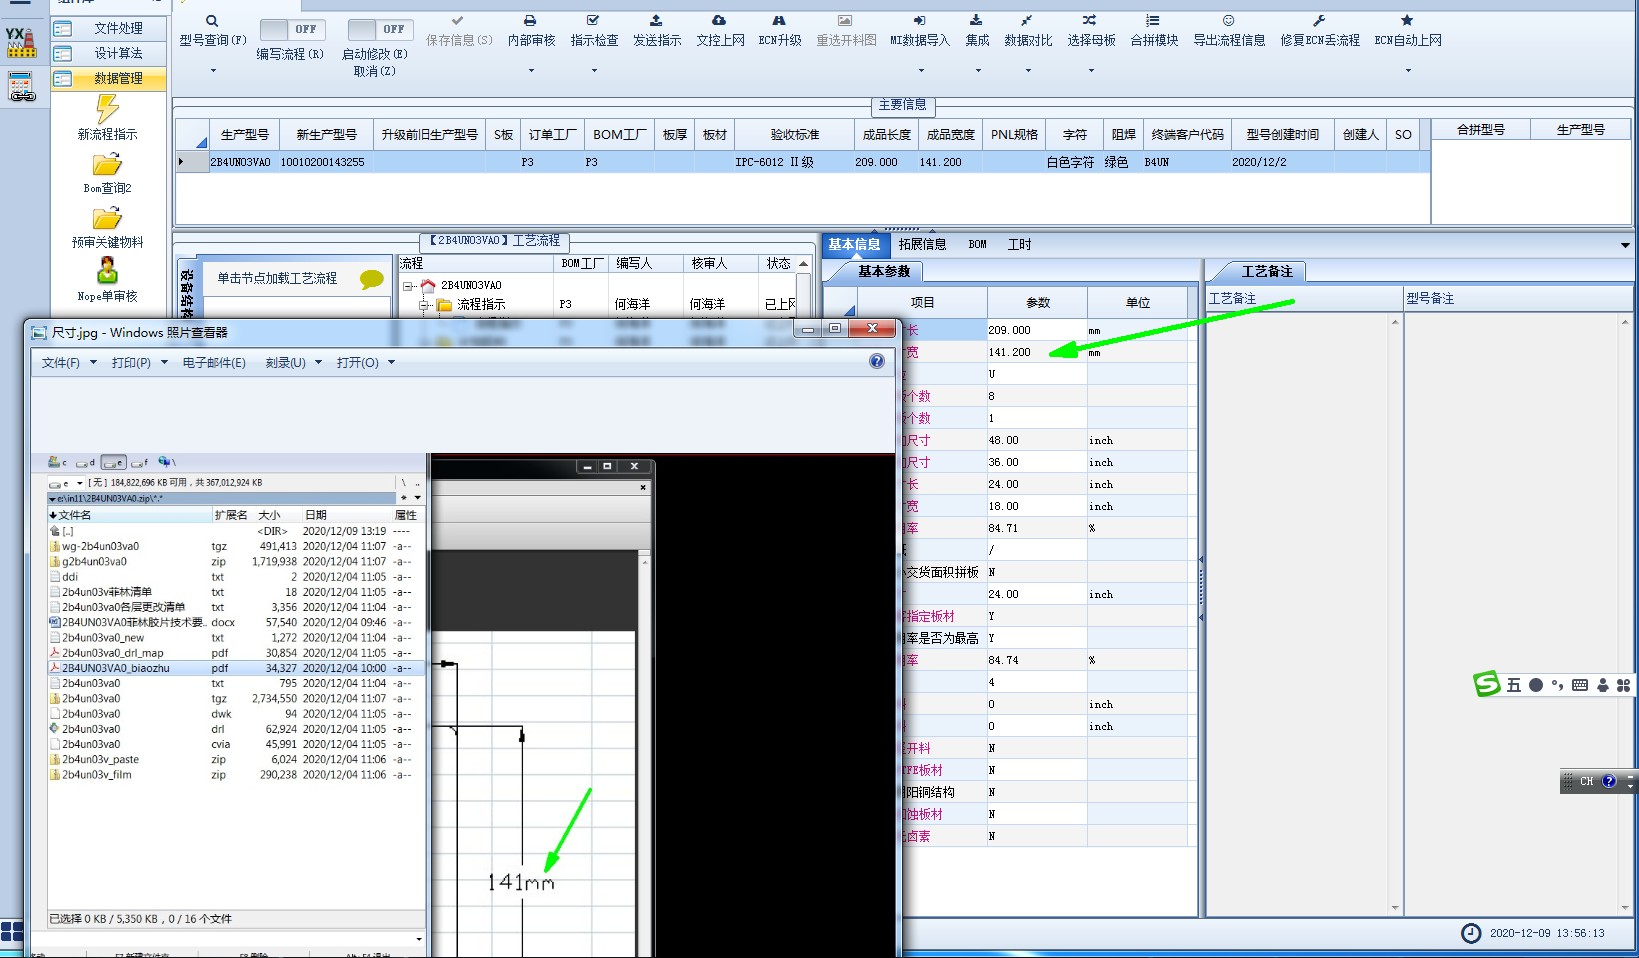Open the 数据管理 sidebar section
The height and width of the screenshot is (958, 1639).
(109, 78)
